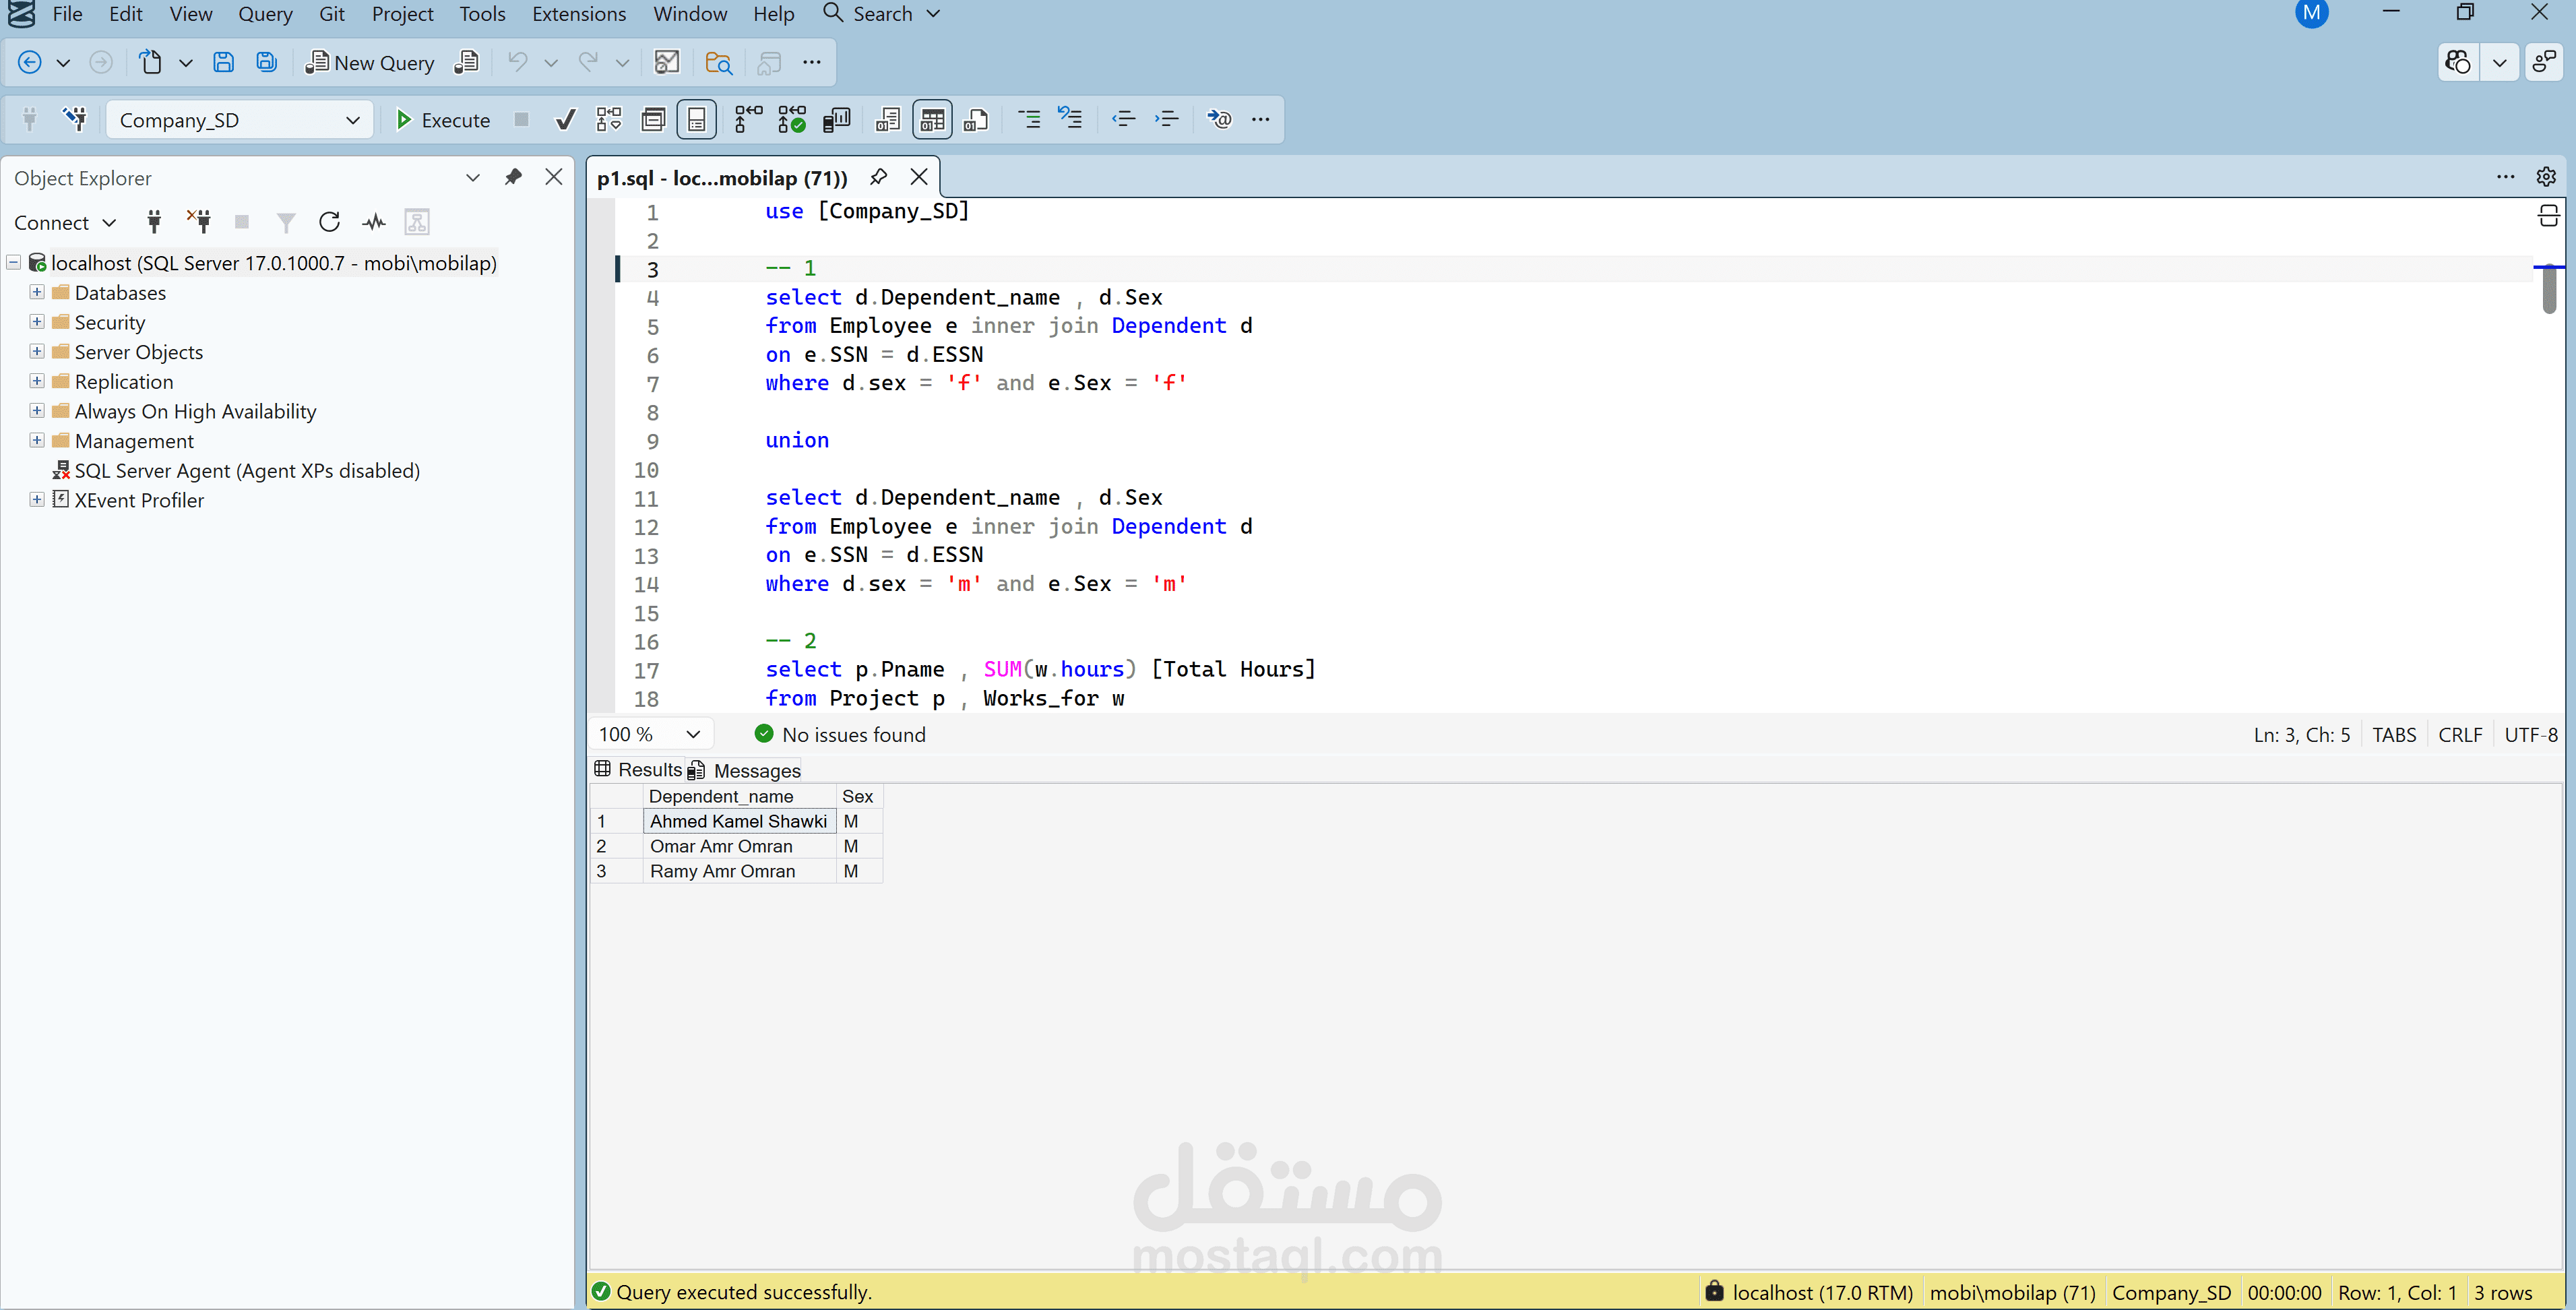Click the Dependent_name column header
Screen dimensions: 2576x1310
739,796
